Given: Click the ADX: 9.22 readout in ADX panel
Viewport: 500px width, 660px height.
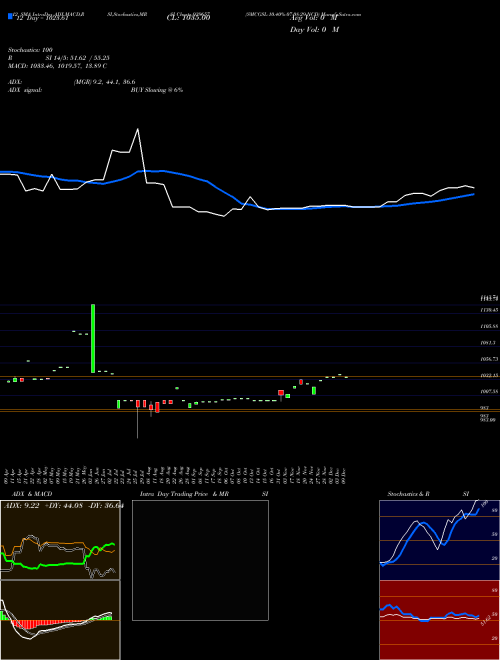Looking at the screenshot, I should [x=21, y=506].
